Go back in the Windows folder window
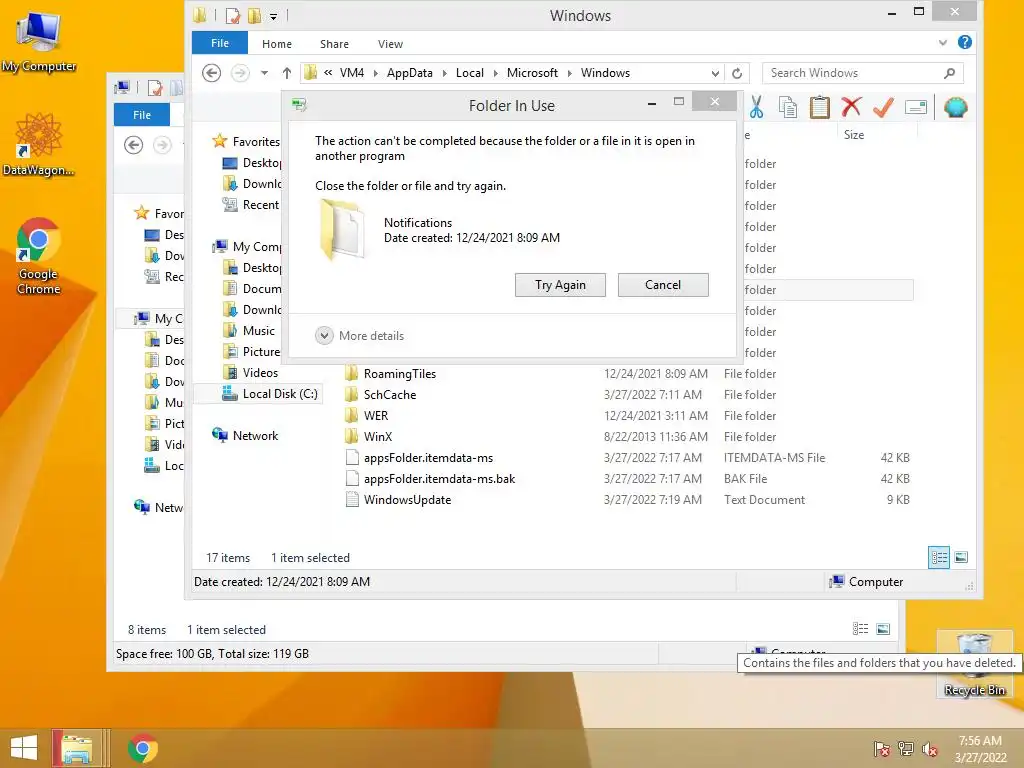1024x768 pixels. (x=211, y=72)
